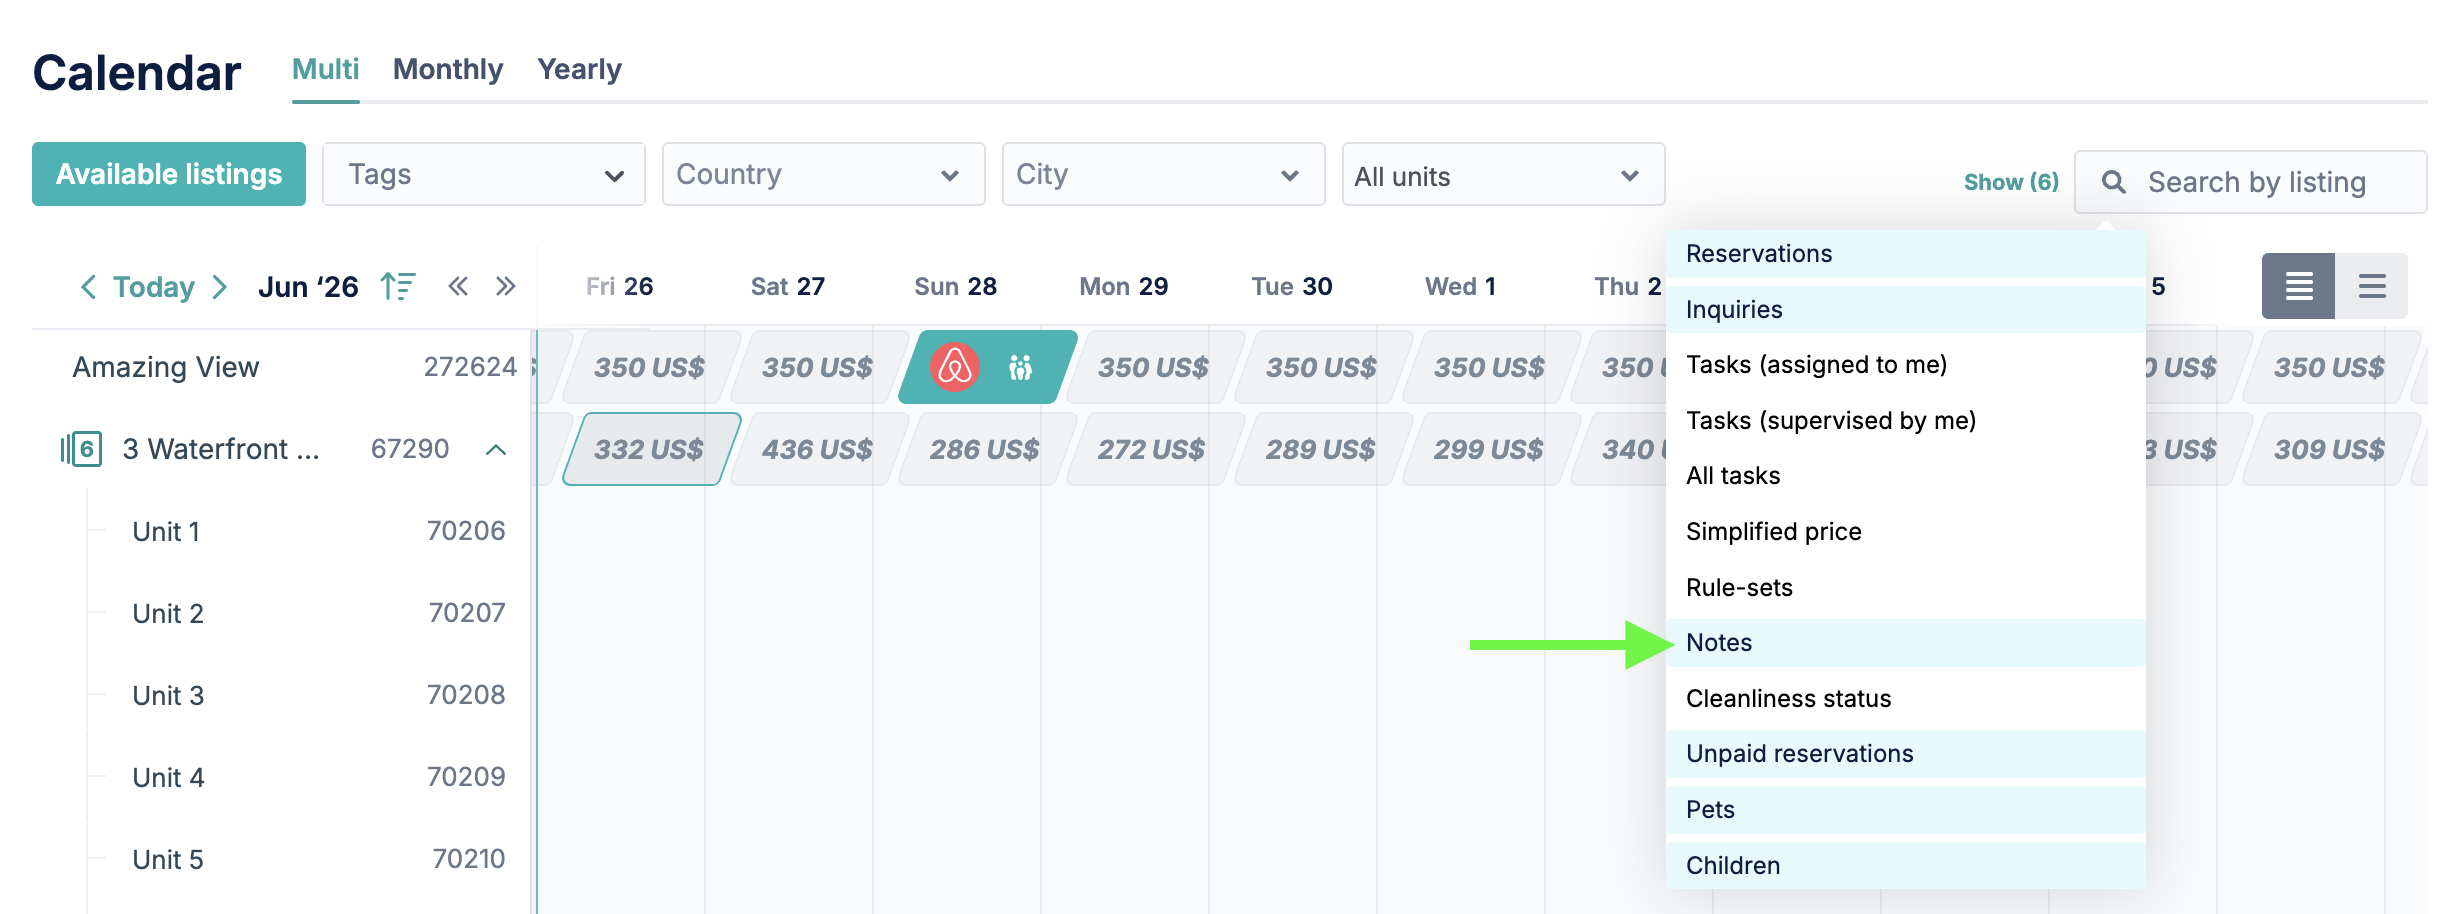Click the Mon 29 date header
The image size is (2440, 914).
(x=1124, y=287)
